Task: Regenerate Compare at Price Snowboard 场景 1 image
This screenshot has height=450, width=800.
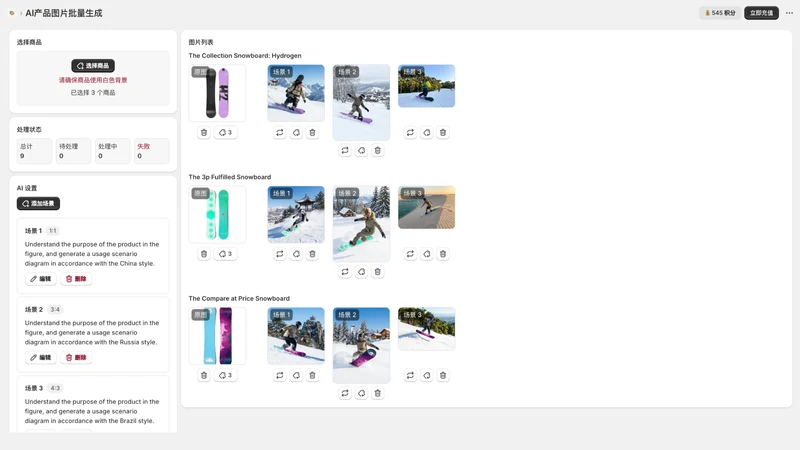Action: 280,376
